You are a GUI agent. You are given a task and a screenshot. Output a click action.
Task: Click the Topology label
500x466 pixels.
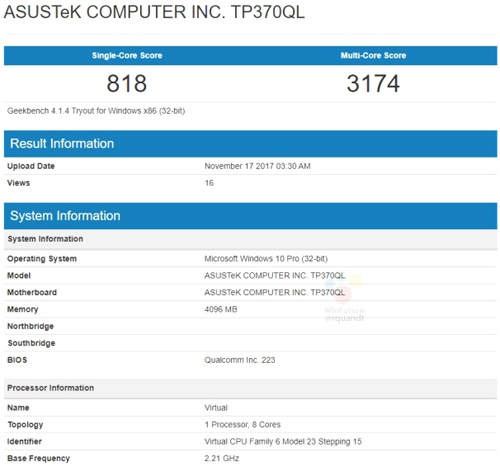point(25,425)
